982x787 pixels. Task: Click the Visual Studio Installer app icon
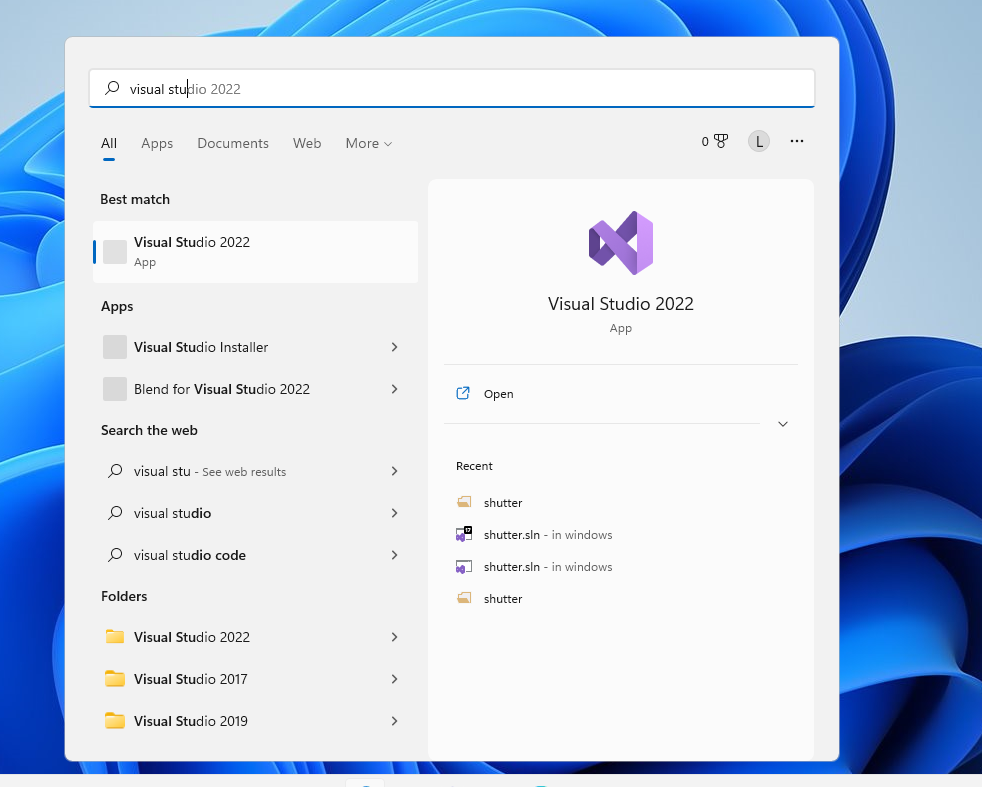click(x=115, y=347)
